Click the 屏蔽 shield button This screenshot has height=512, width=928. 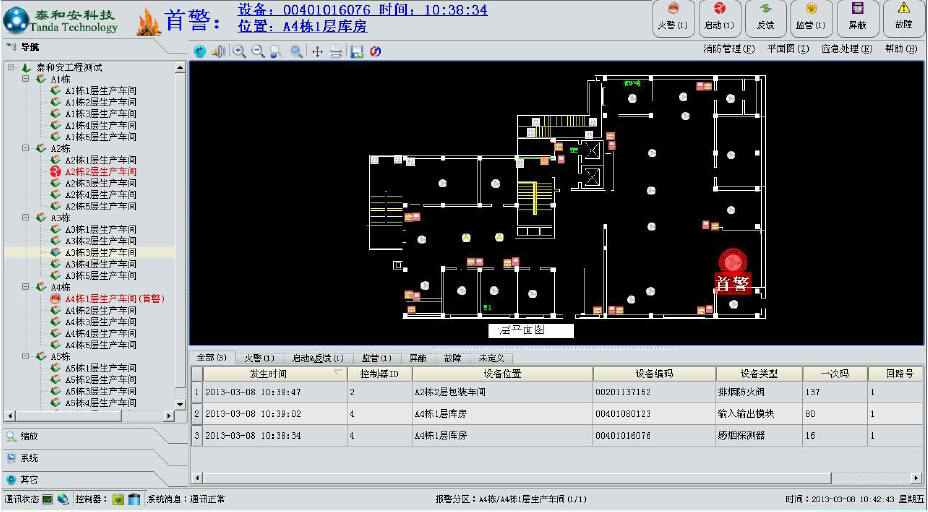[857, 17]
